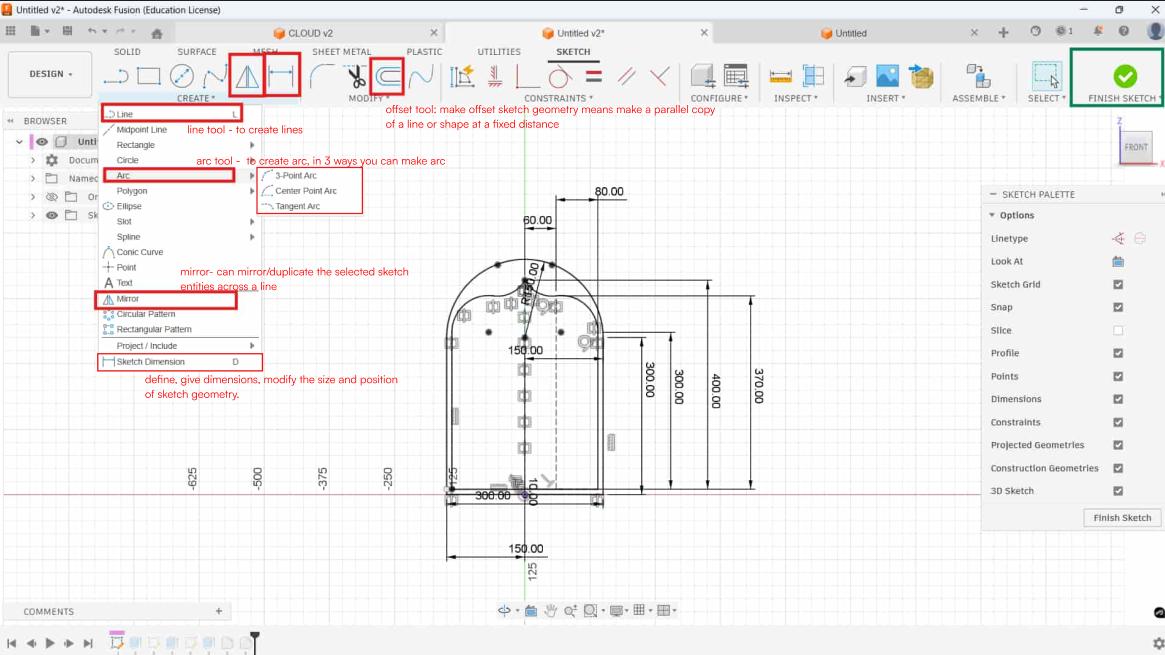
Task: Toggle the Snap checkbox
Action: pos(1117,307)
